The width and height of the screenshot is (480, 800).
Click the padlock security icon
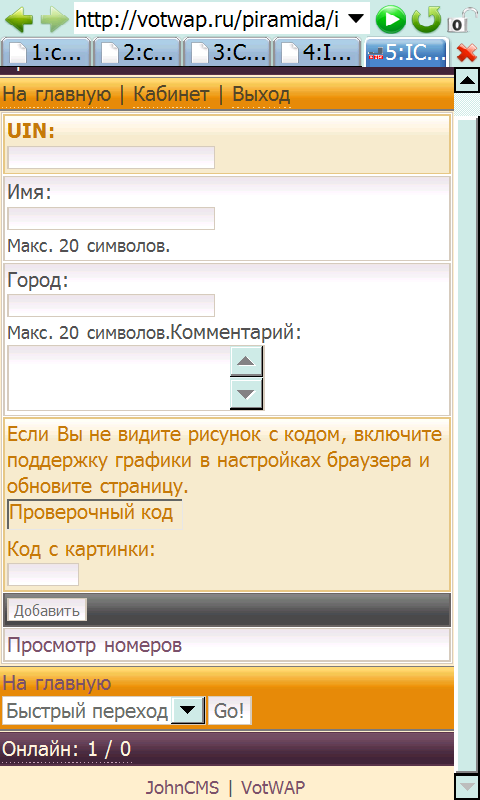(463, 20)
